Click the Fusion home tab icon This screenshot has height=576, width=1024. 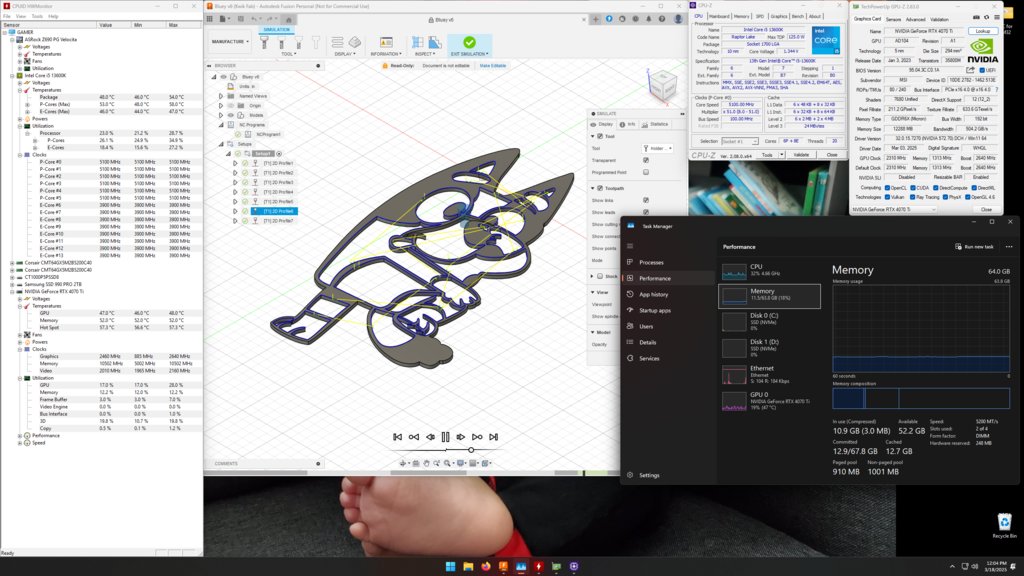[x=289, y=20]
